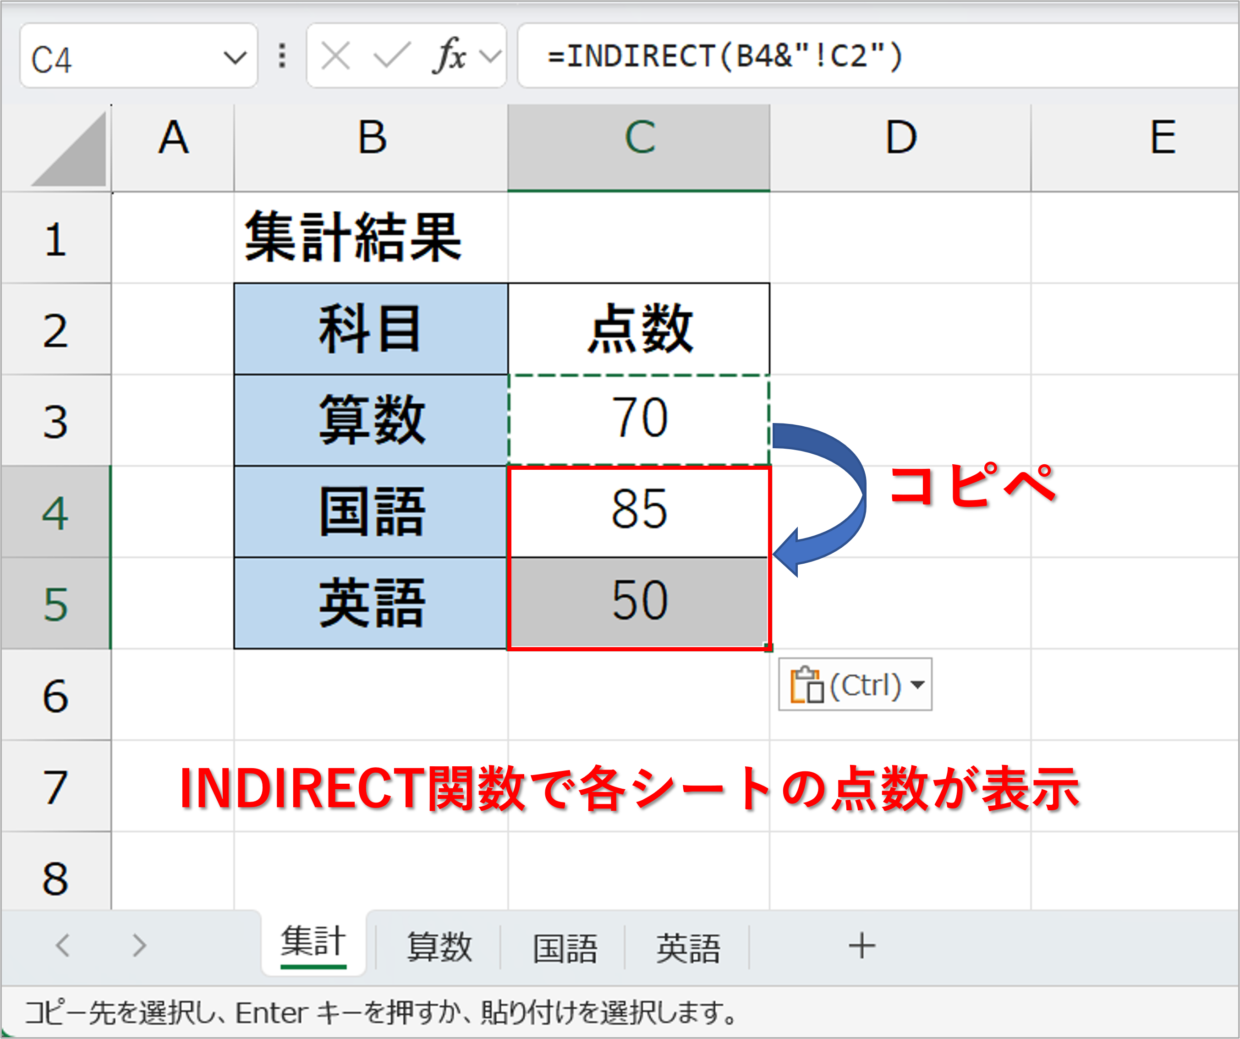Open the Paste Options dropdown arrow
The height and width of the screenshot is (1039, 1240).
point(917,686)
